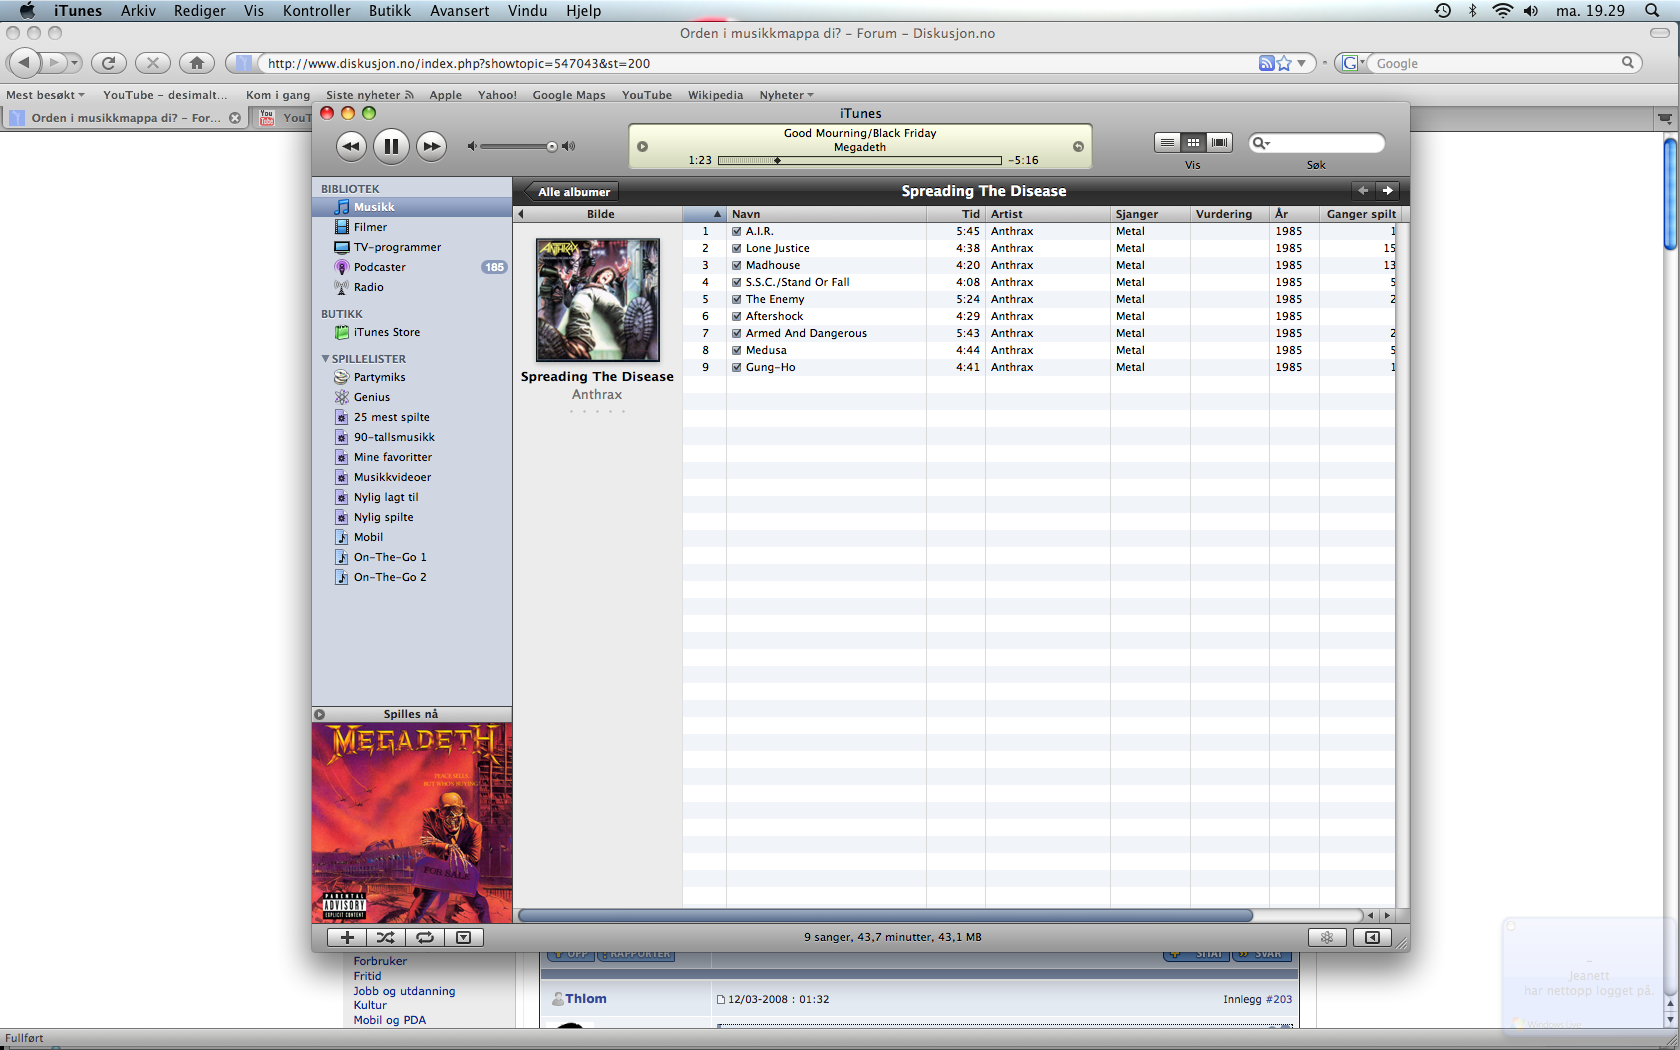The width and height of the screenshot is (1680, 1050).
Task: Uncheck the A.I.R. song checkbox
Action: click(737, 231)
